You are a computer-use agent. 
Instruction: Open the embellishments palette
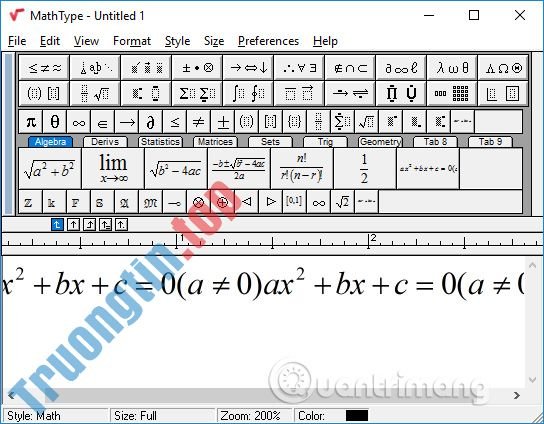point(146,68)
